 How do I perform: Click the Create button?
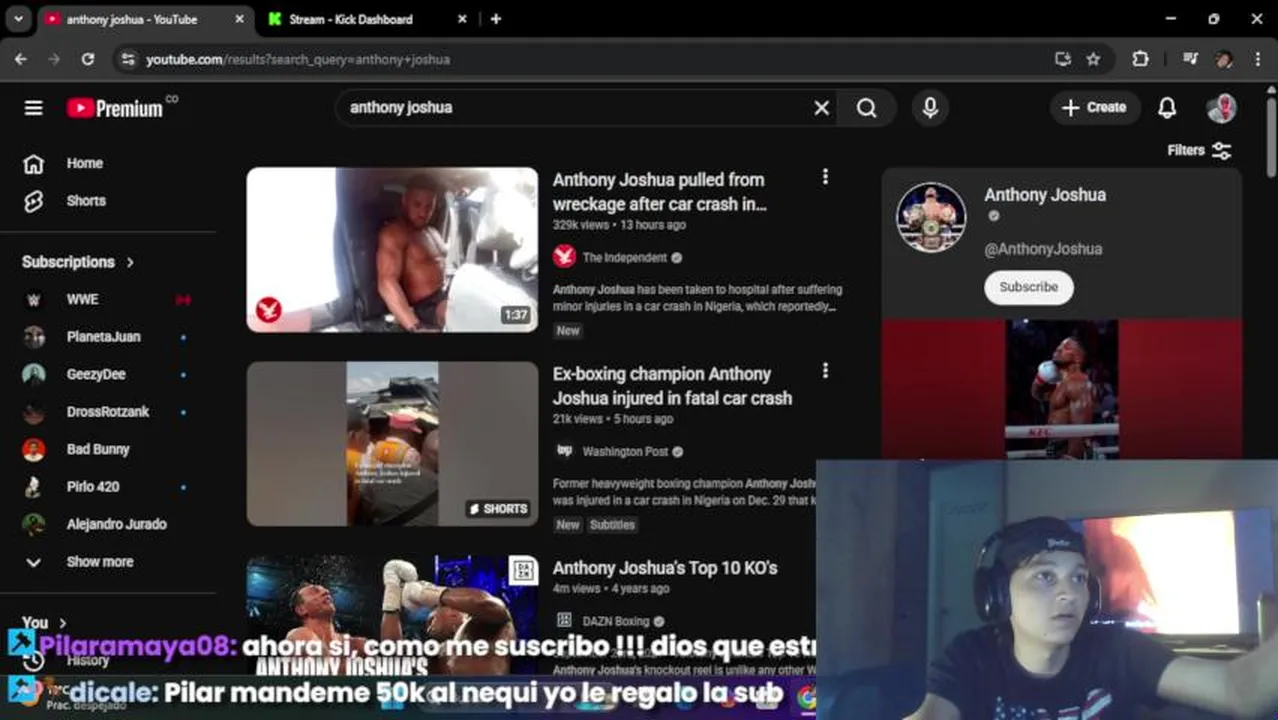tap(1094, 108)
